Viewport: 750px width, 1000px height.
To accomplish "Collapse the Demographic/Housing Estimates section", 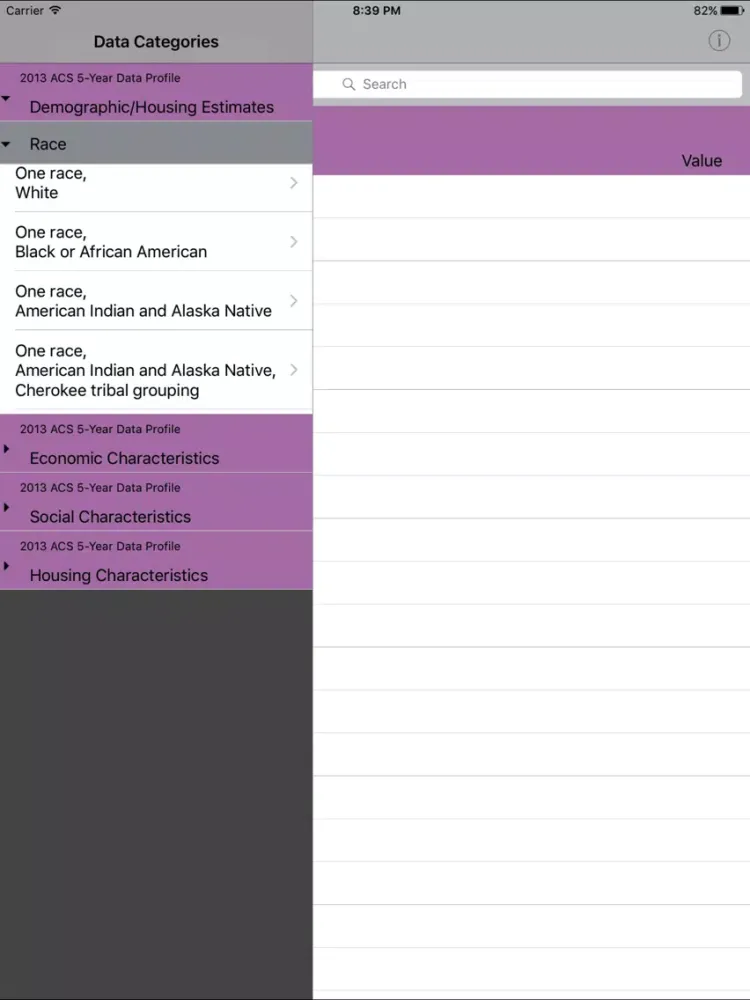I will pyautogui.click(x=7, y=99).
